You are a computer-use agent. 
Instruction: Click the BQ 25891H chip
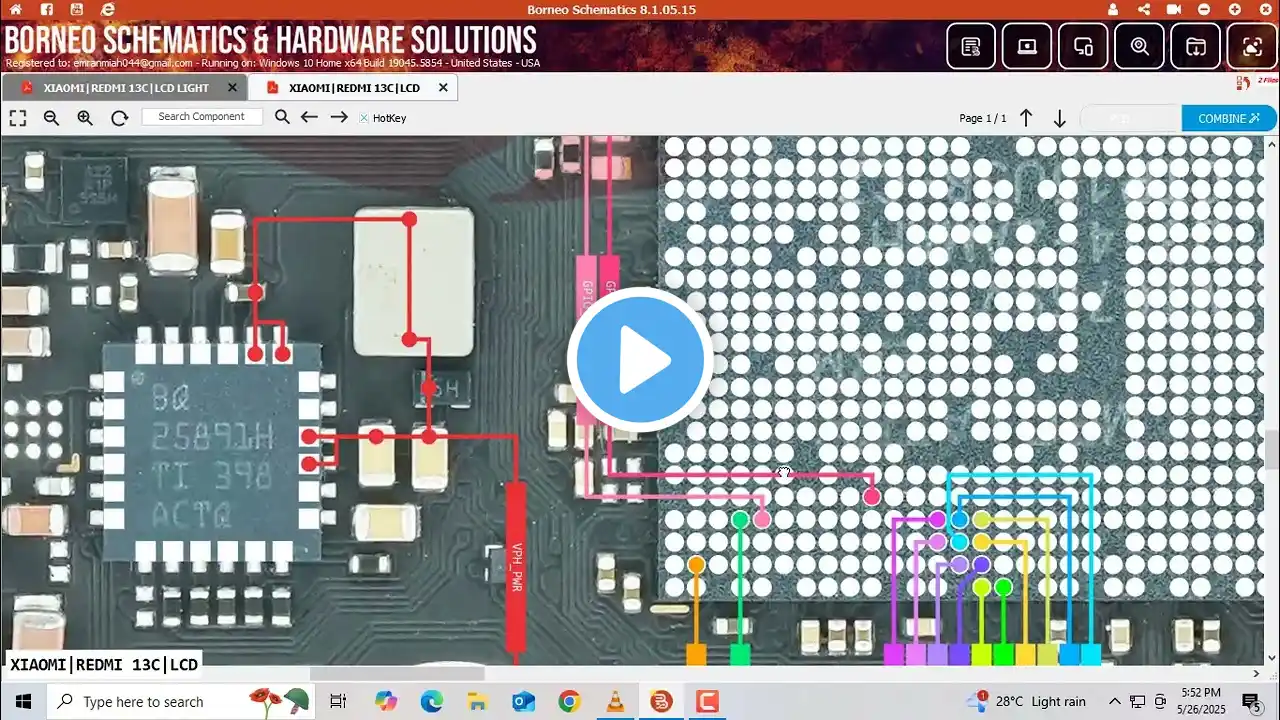click(212, 453)
